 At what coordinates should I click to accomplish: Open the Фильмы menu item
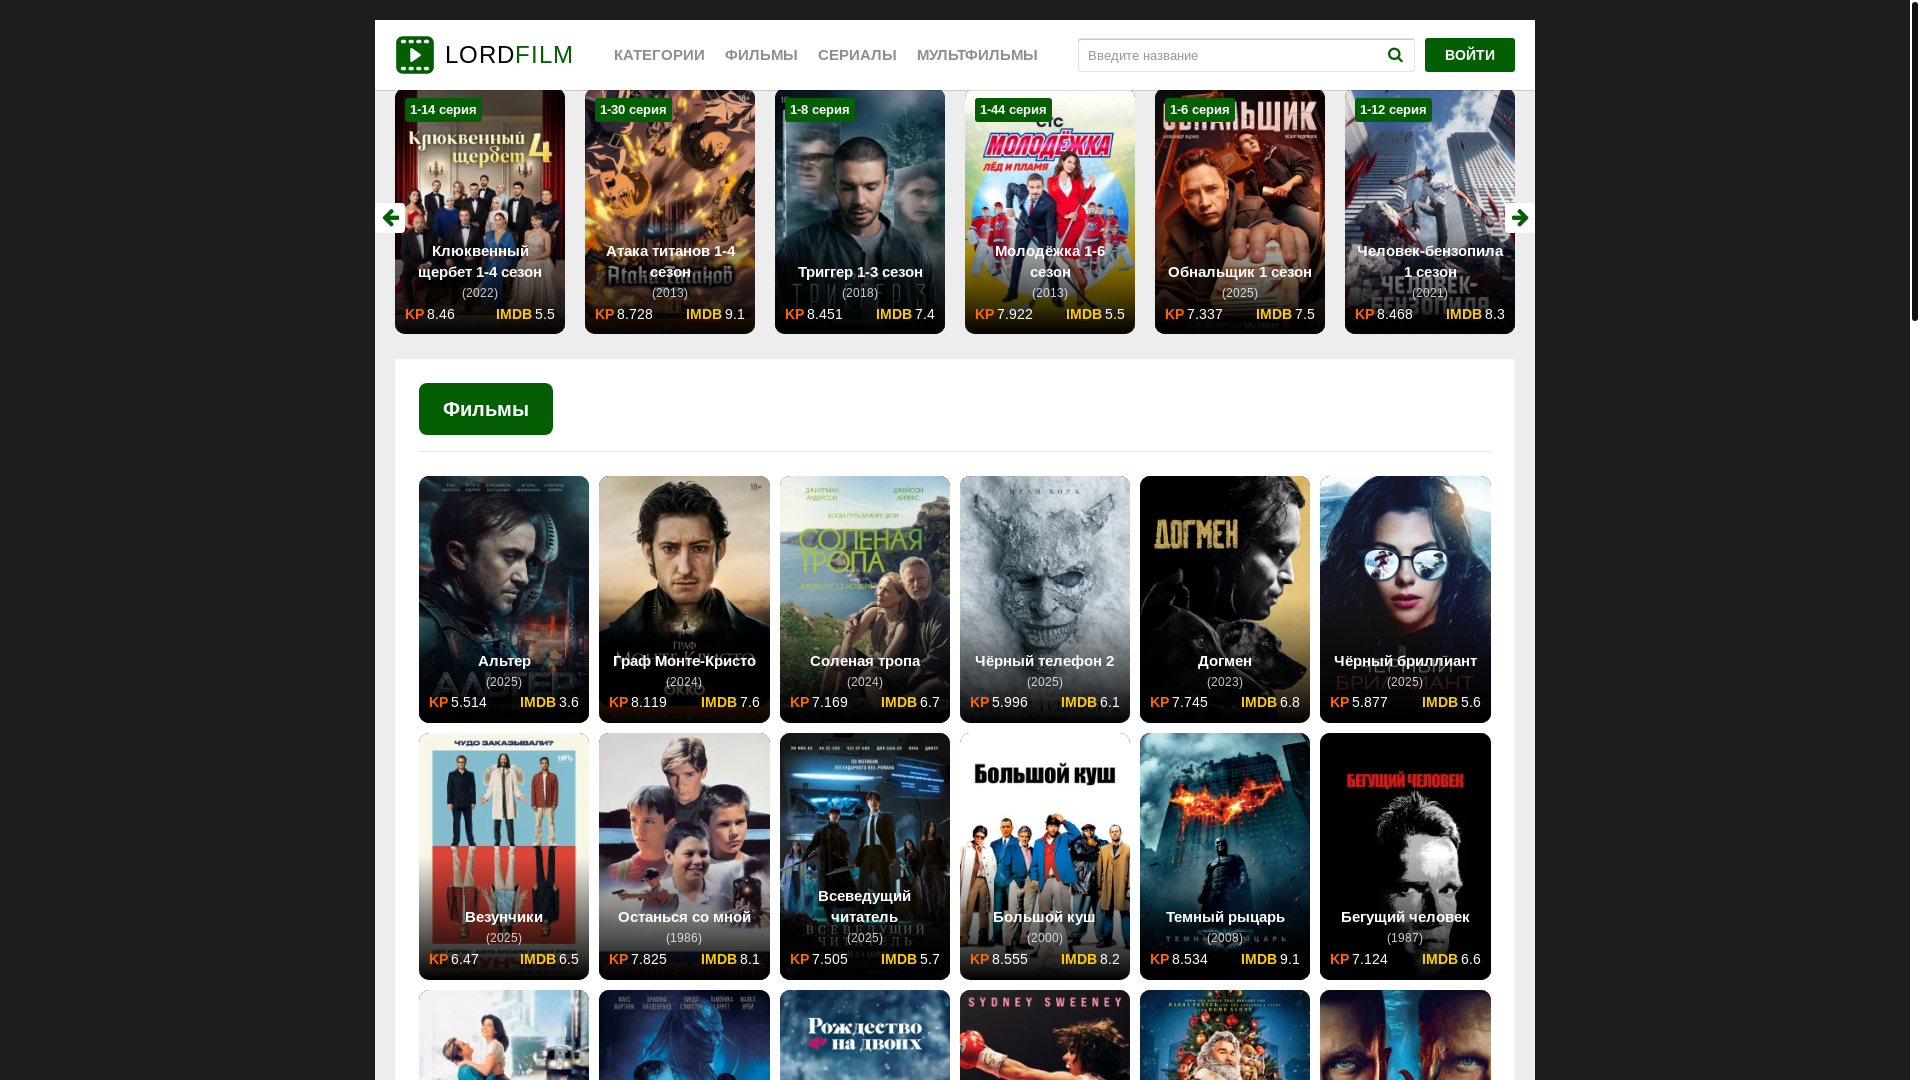tap(761, 55)
